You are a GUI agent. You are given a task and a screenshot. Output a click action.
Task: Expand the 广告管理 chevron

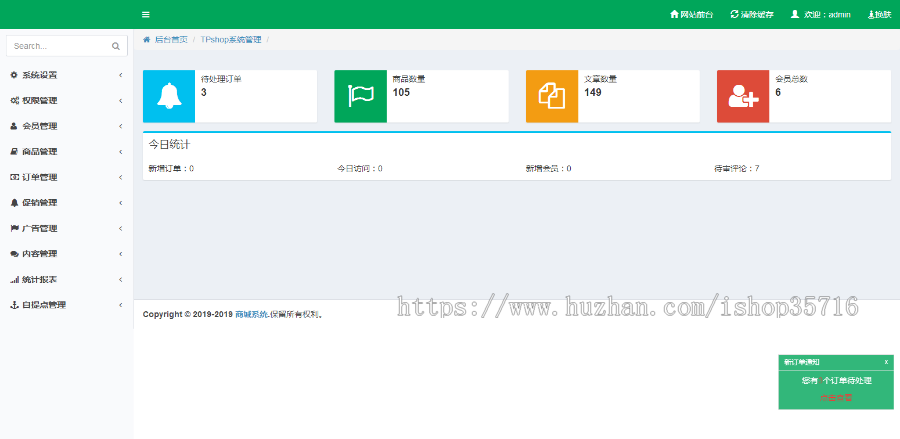click(121, 228)
